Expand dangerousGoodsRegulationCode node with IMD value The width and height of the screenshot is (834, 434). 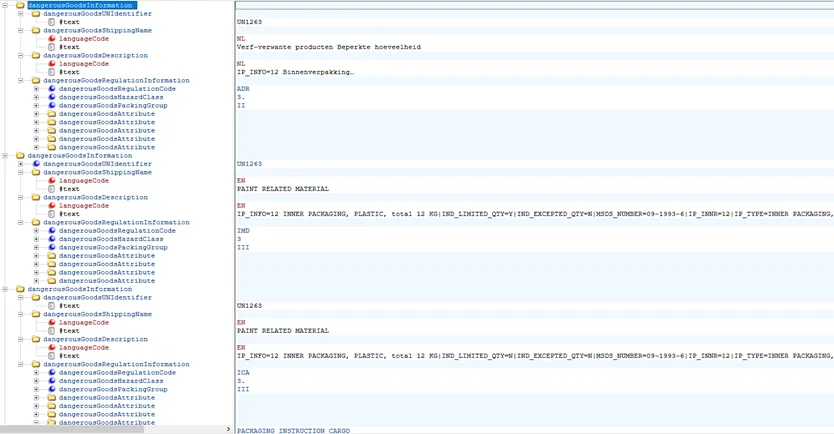37,231
